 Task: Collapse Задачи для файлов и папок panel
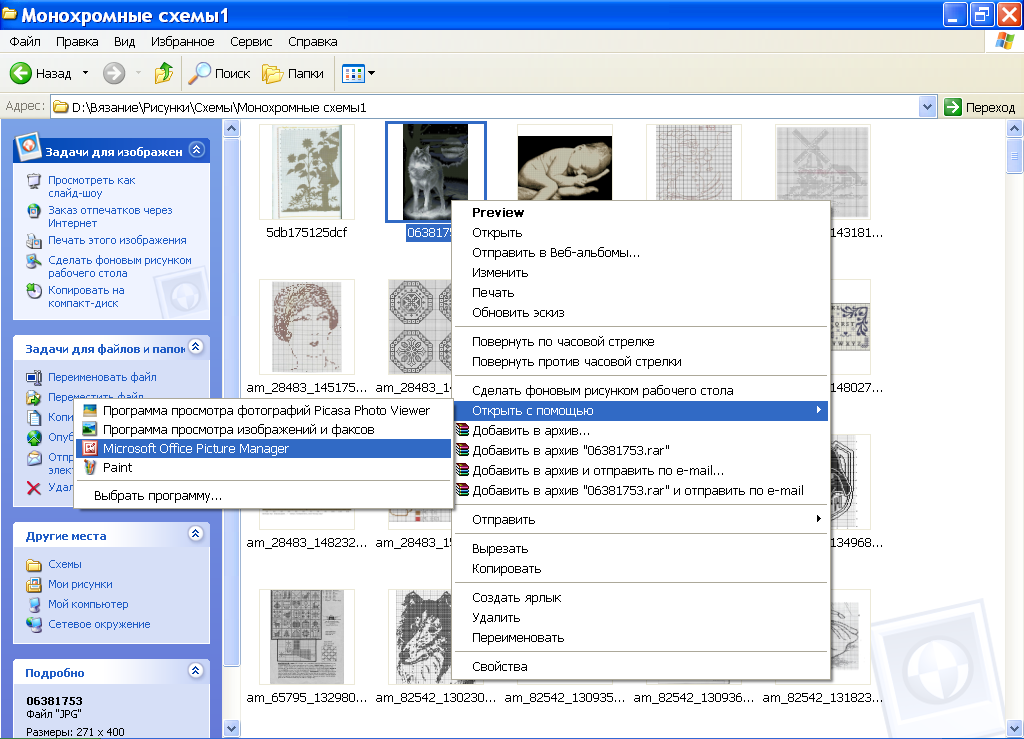tap(195, 347)
